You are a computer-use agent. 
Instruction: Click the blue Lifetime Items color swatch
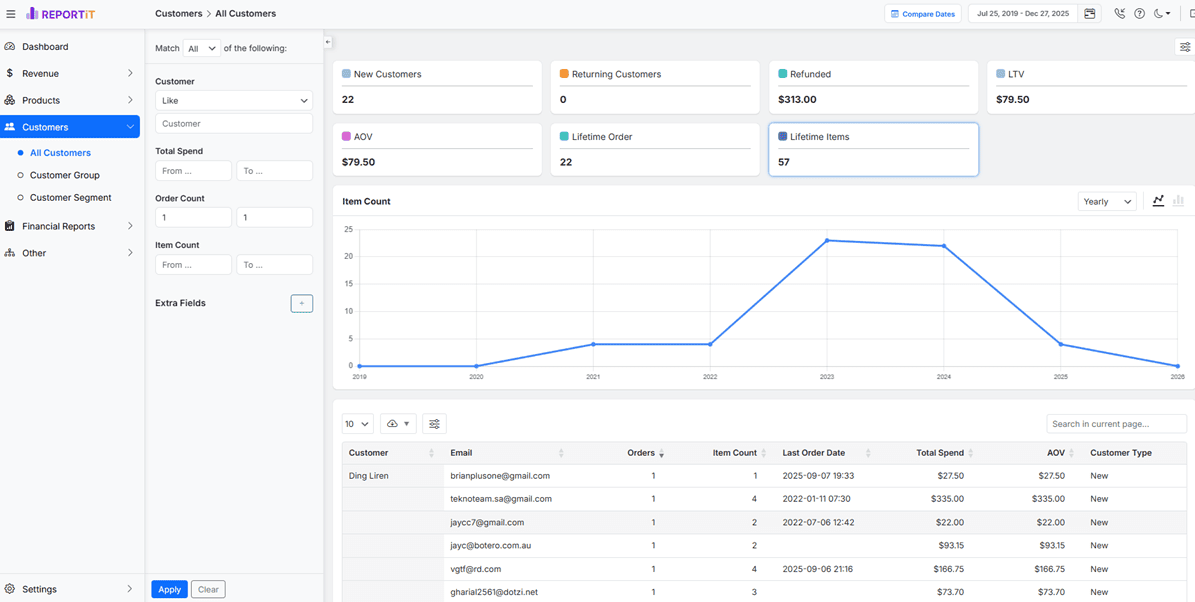[782, 137]
